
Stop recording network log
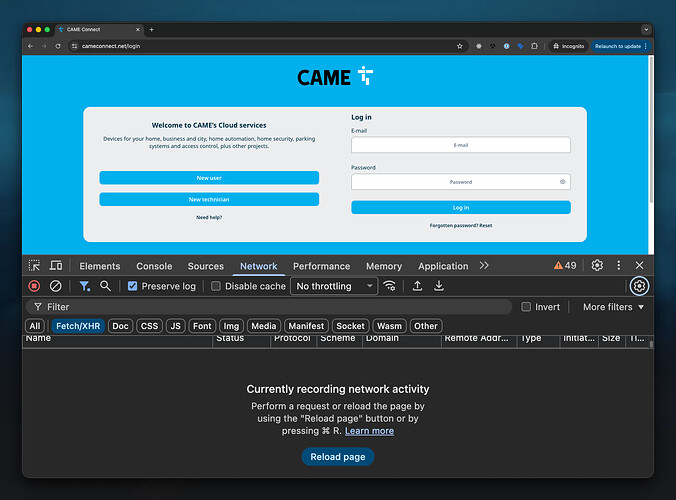coord(34,286)
